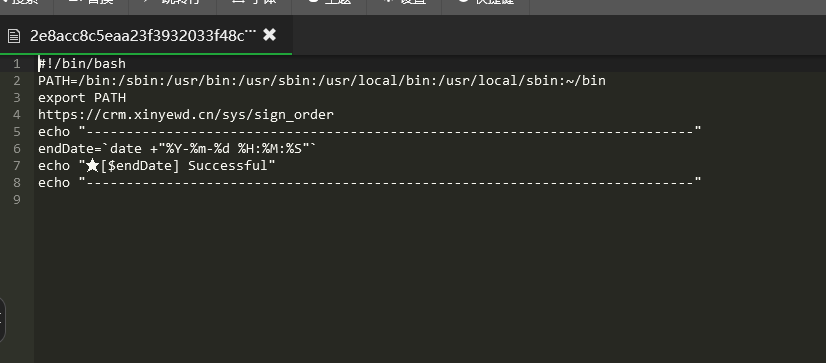Screen dimensions: 826x363
Task: Click line number 1 in the gutter
Action: (17, 64)
